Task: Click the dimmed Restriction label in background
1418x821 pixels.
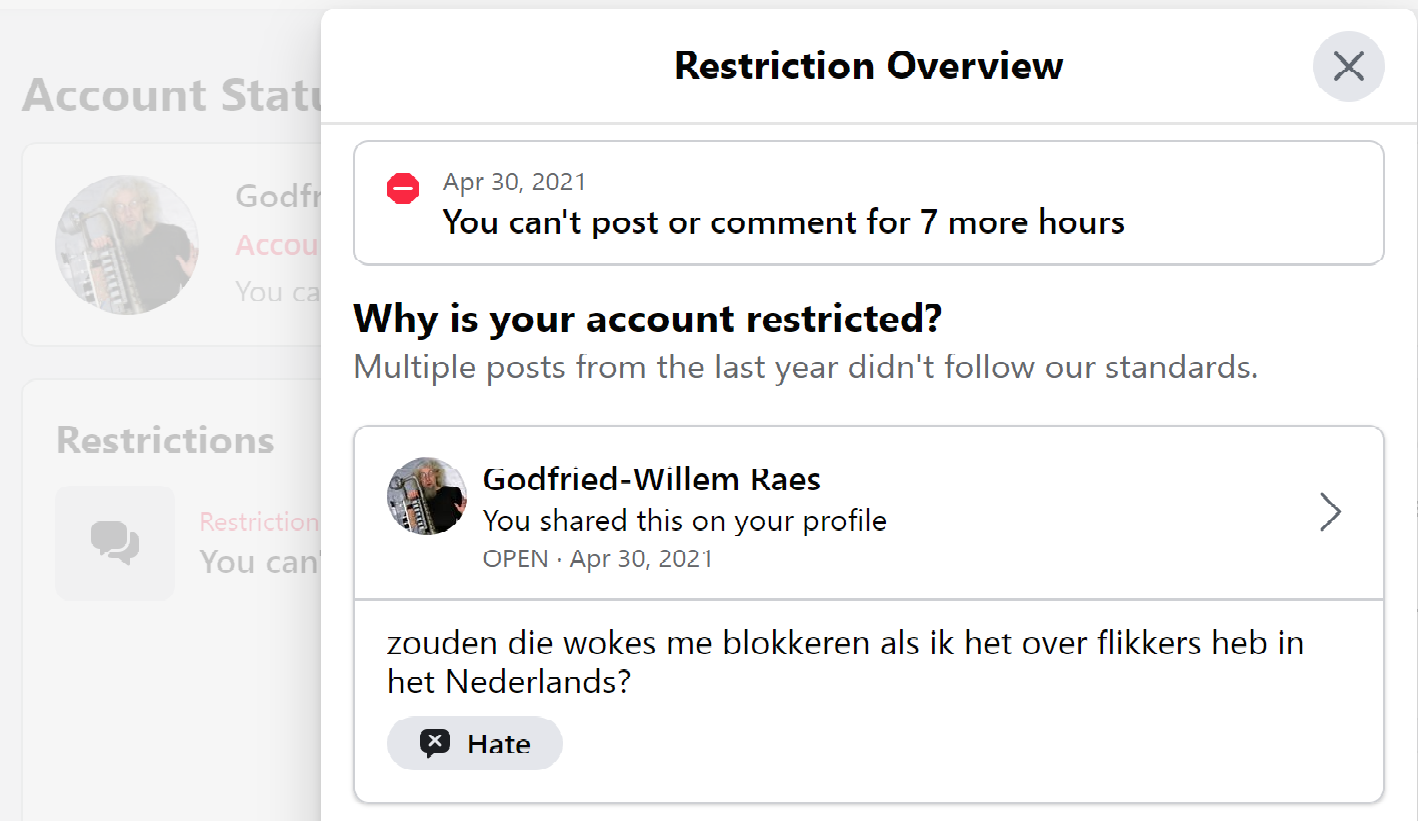Action: click(x=259, y=521)
